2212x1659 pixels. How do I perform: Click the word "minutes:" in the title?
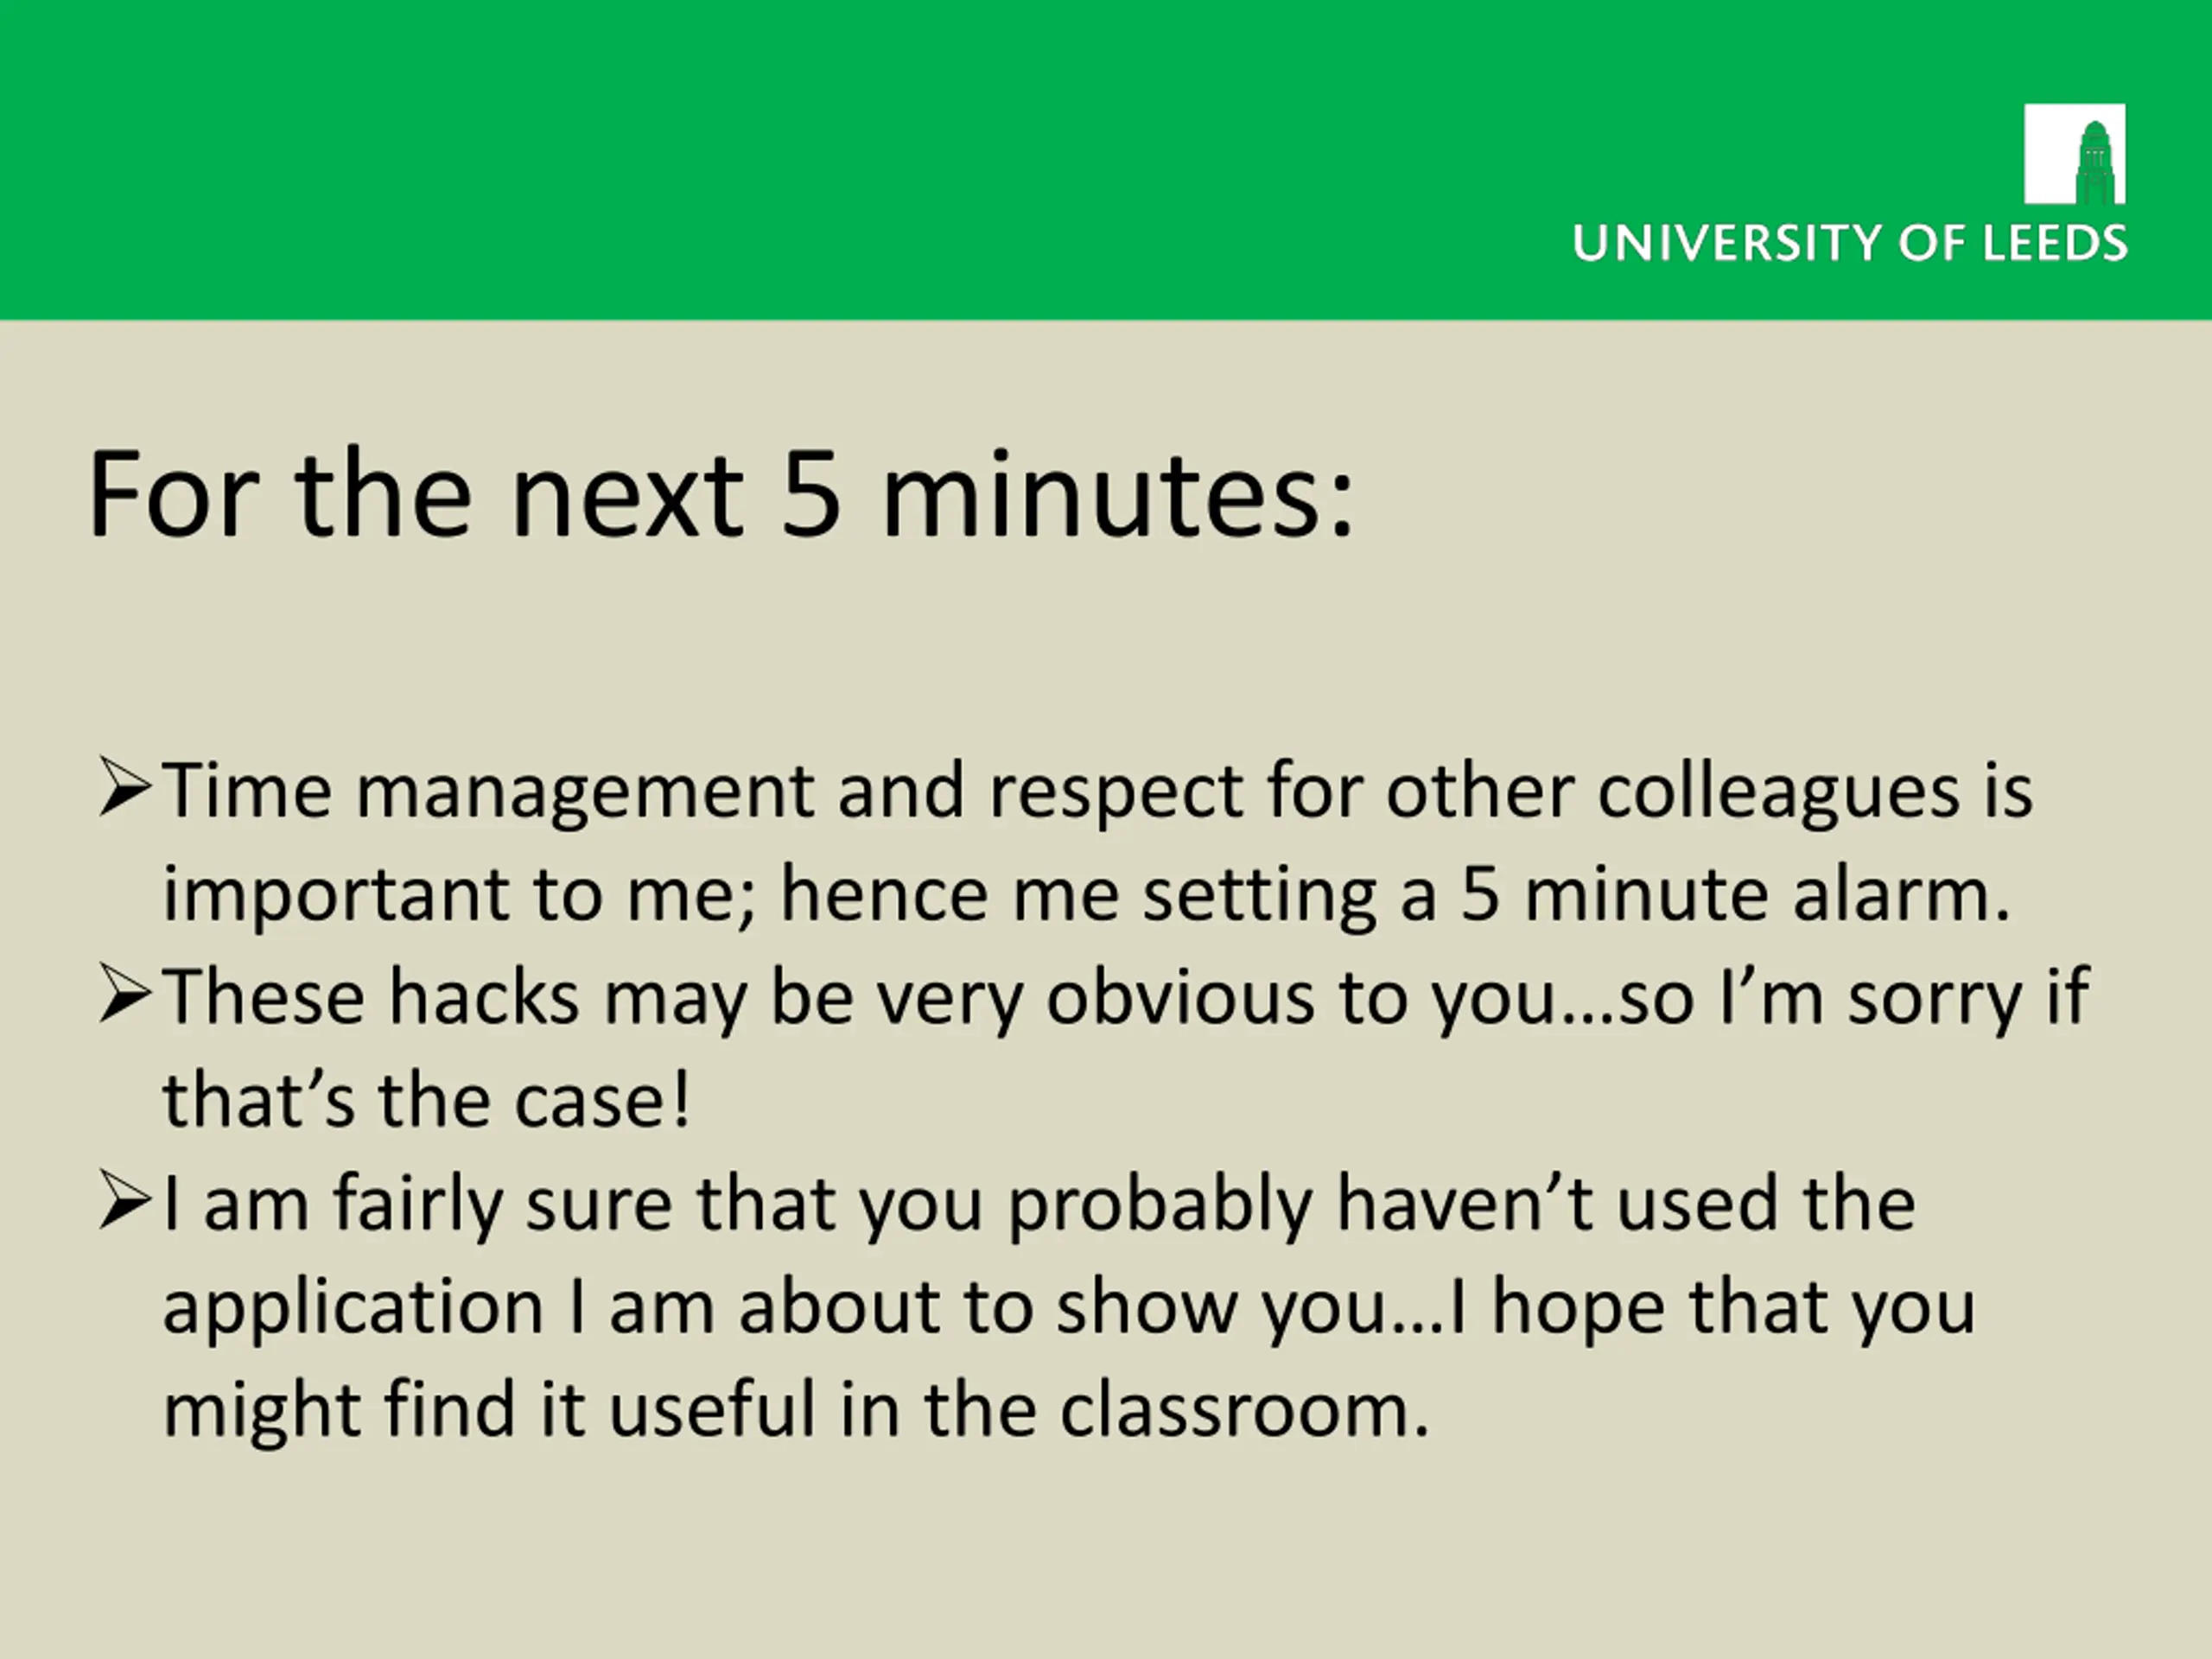coord(1117,495)
